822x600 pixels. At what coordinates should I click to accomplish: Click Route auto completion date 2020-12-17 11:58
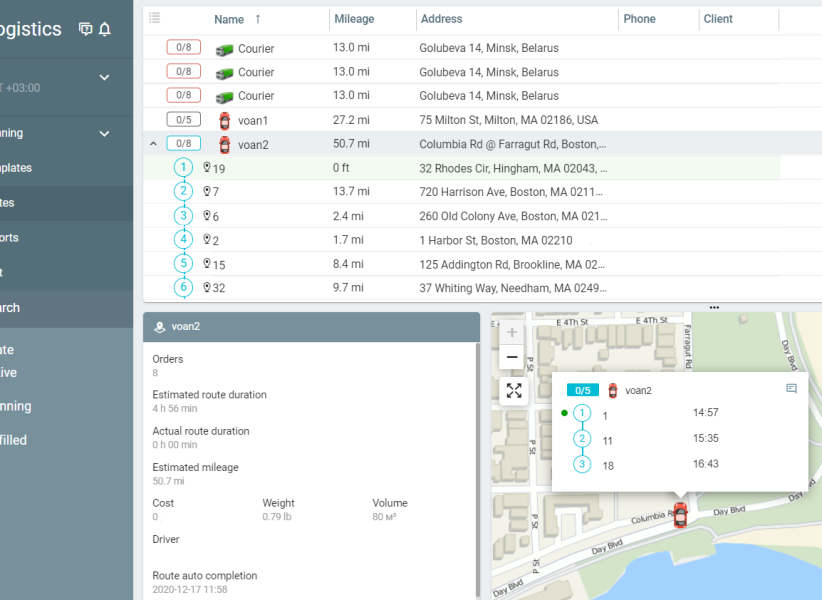[x=190, y=590]
